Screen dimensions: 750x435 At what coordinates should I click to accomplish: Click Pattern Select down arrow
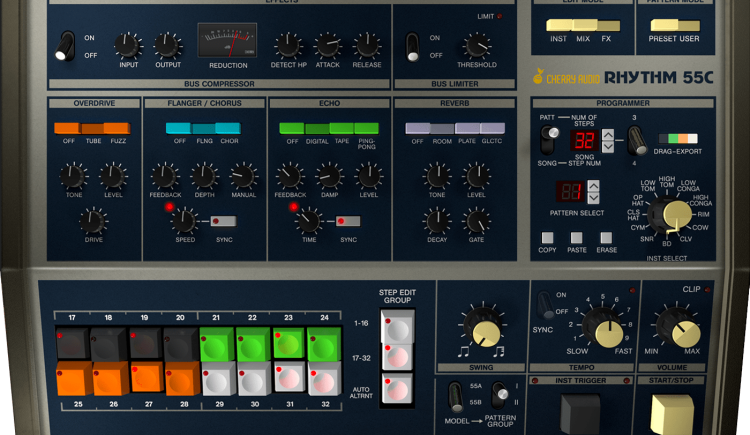point(593,198)
